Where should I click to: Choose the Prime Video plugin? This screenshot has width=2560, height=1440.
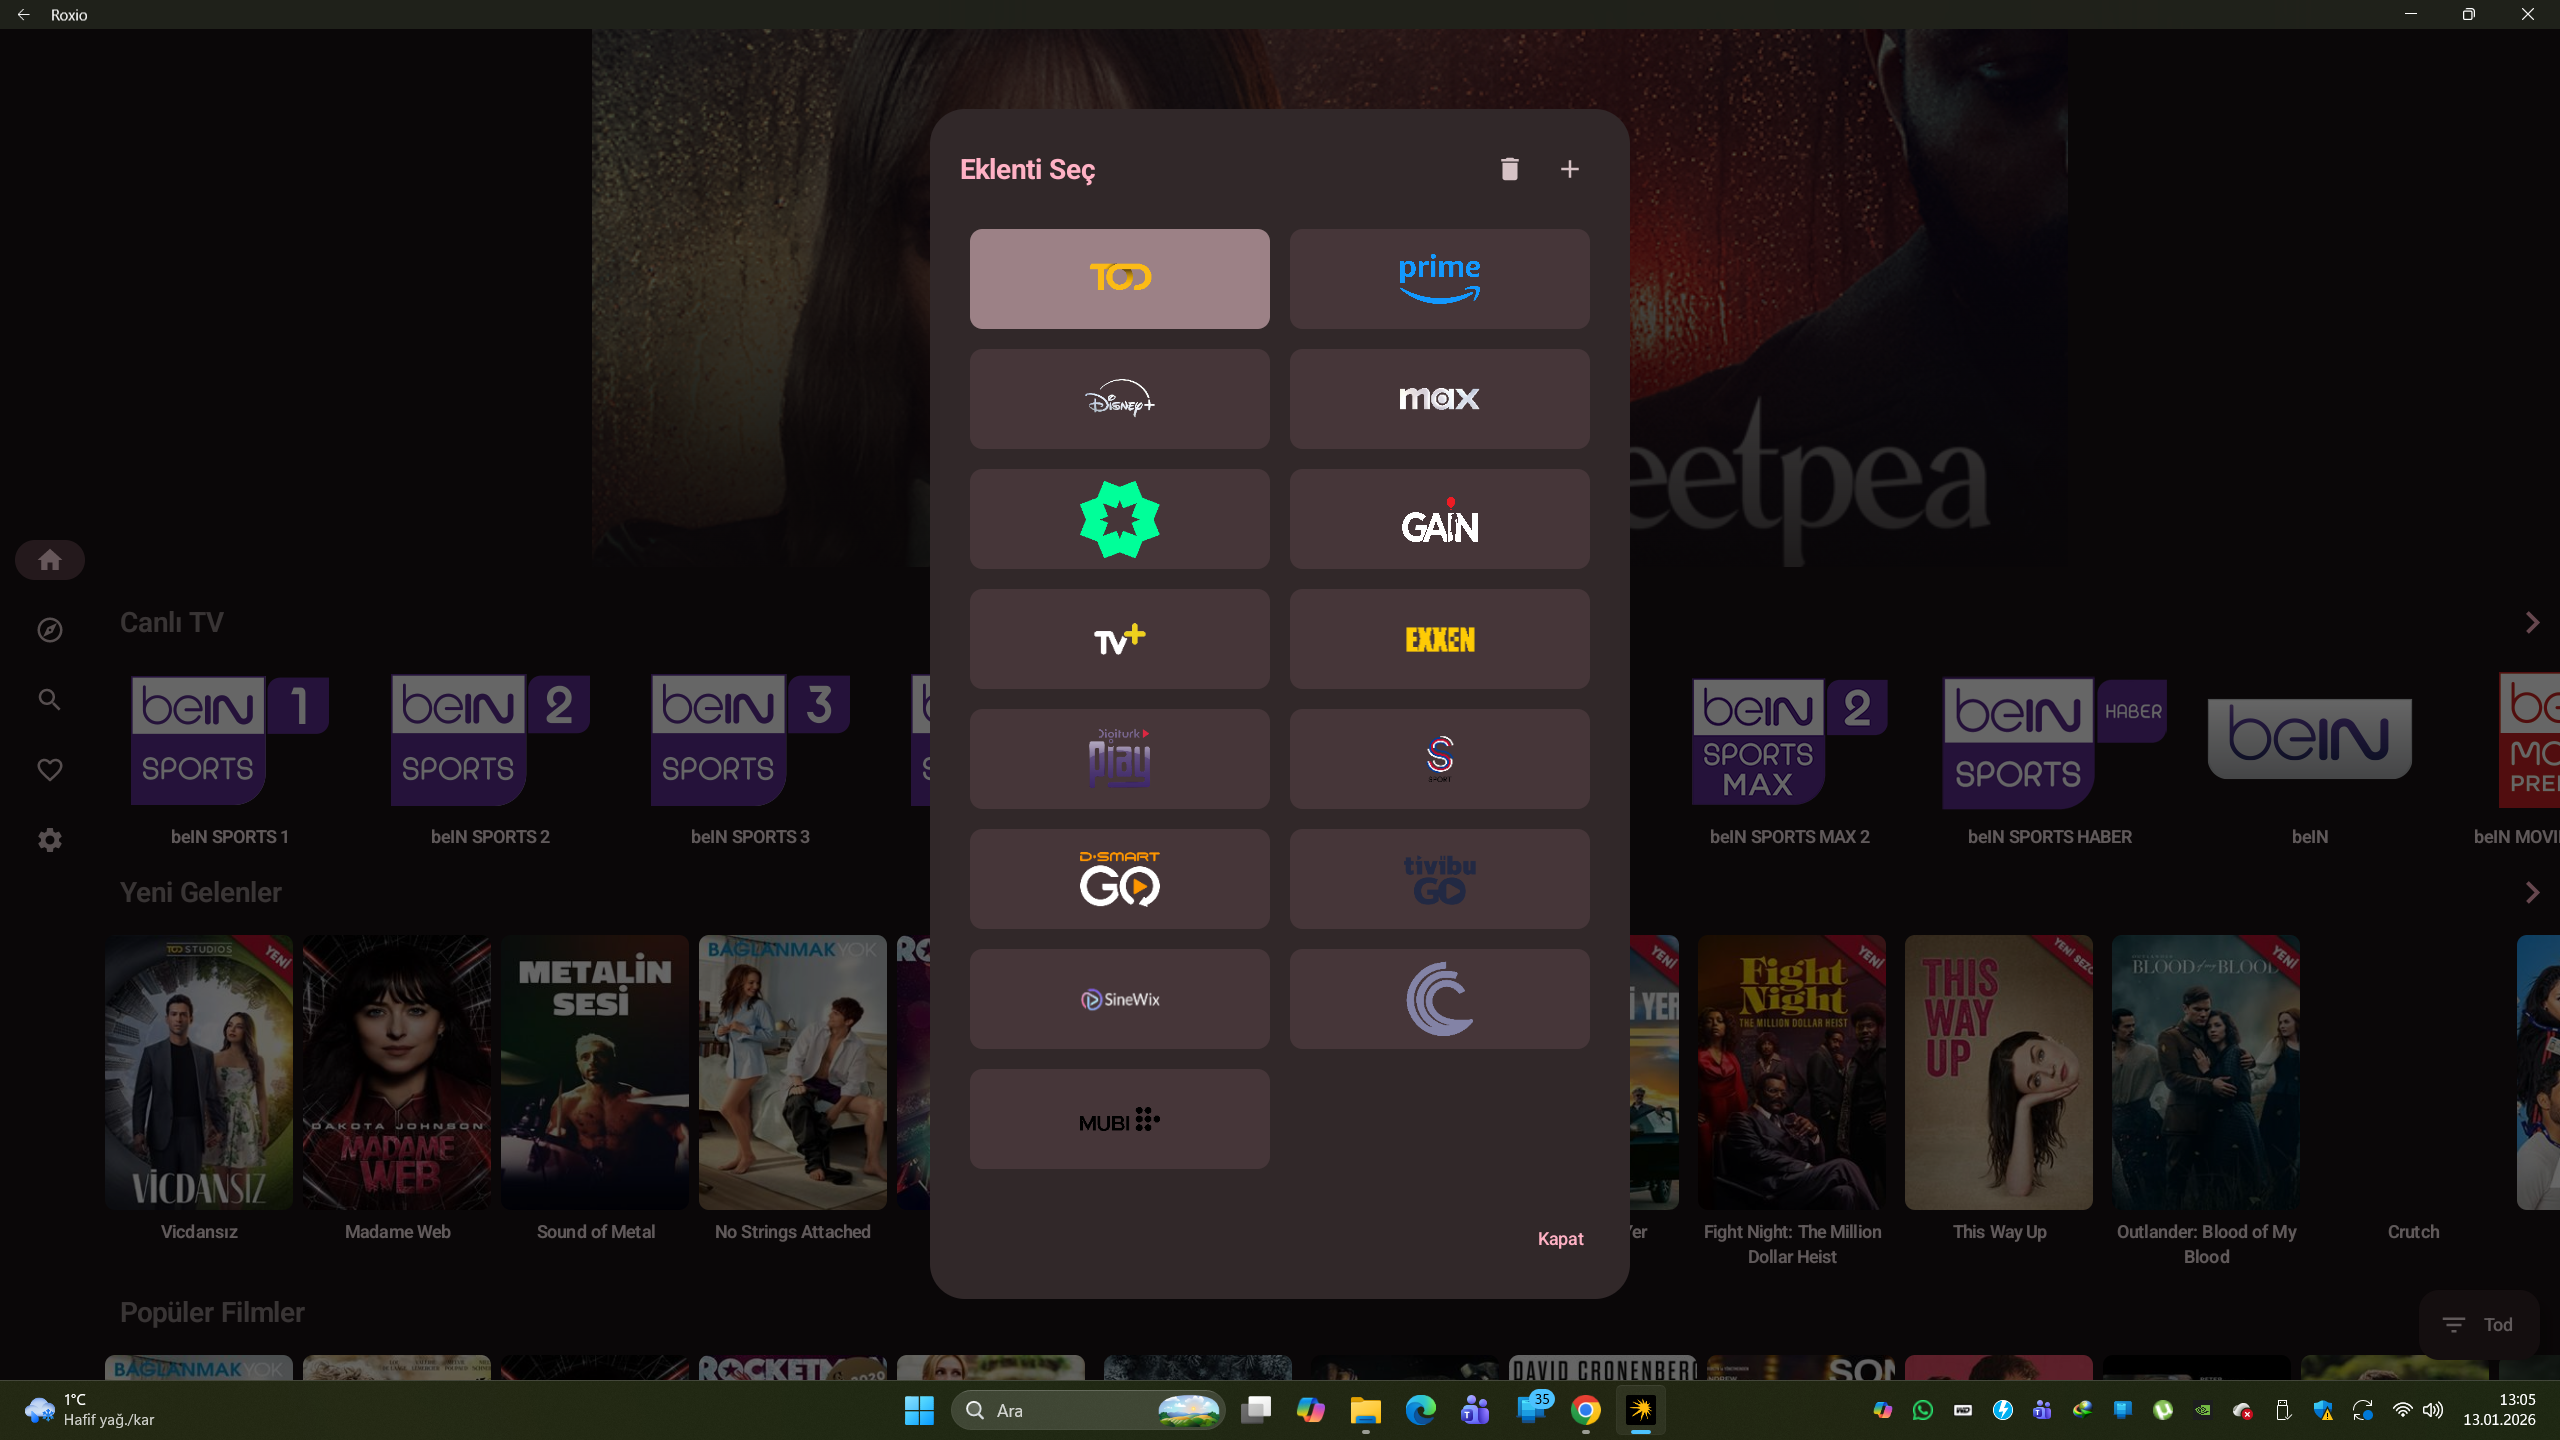pos(1440,279)
